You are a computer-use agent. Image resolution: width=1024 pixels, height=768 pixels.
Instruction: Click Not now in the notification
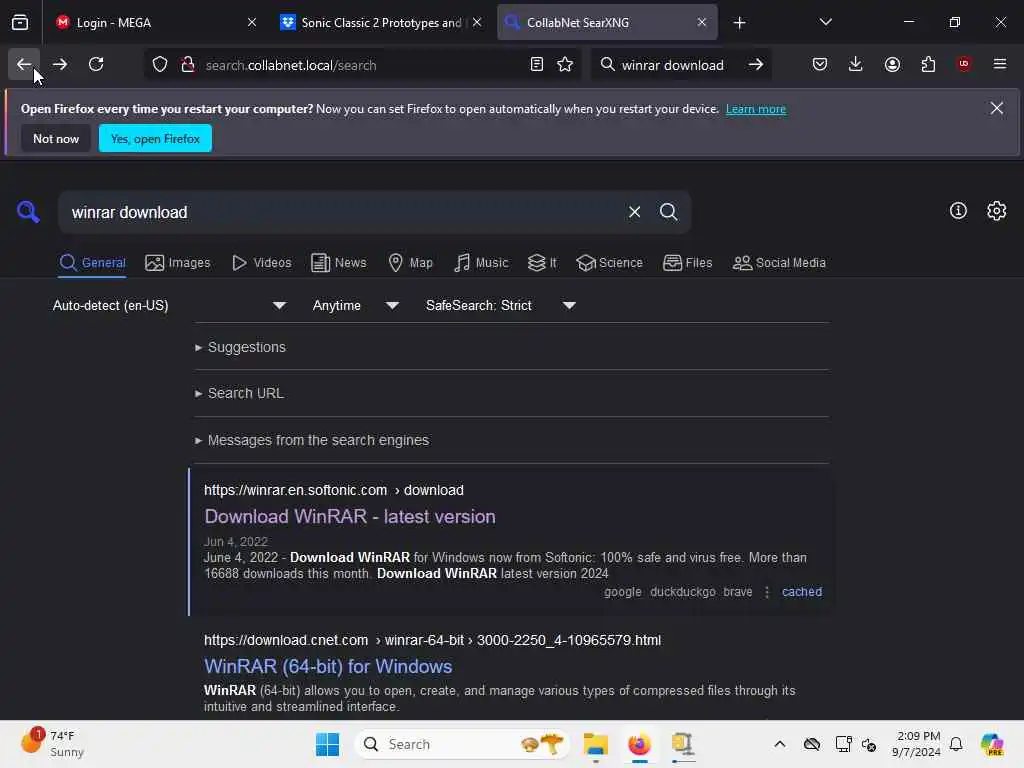pyautogui.click(x=56, y=138)
